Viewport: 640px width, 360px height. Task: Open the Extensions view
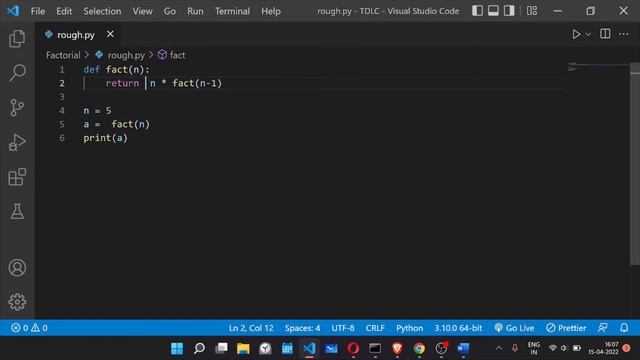pyautogui.click(x=17, y=177)
